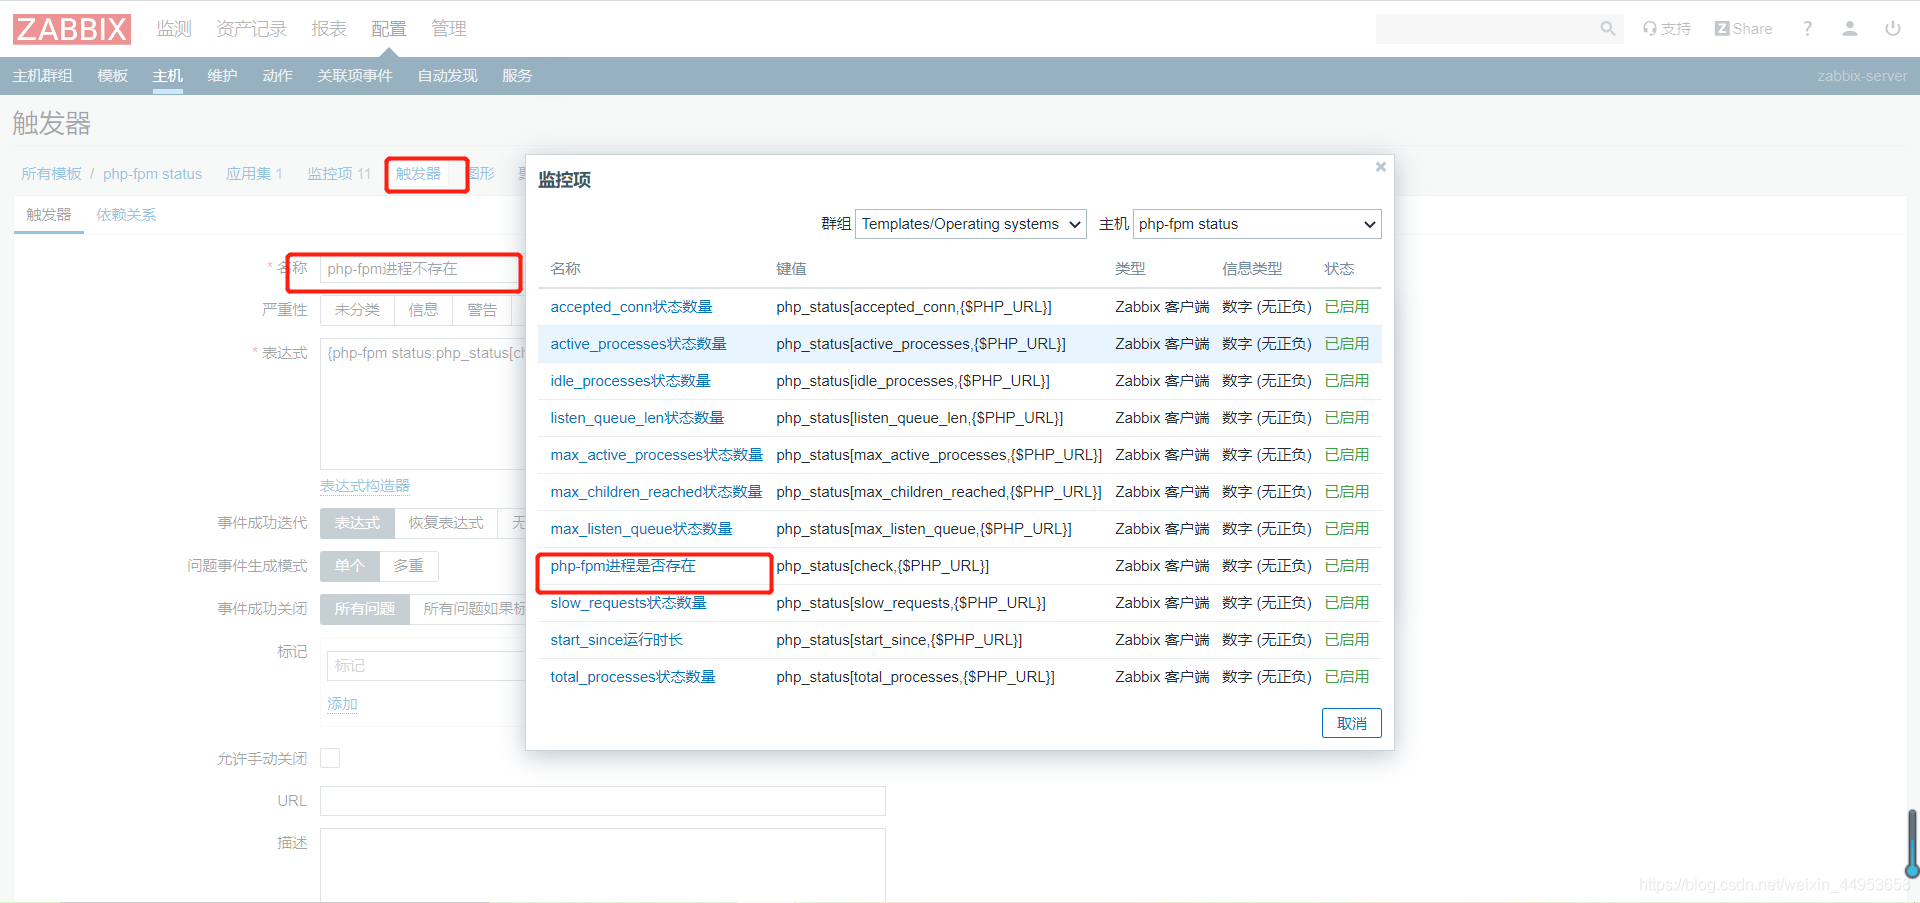Select active_processes状态数量 item

pyautogui.click(x=638, y=344)
